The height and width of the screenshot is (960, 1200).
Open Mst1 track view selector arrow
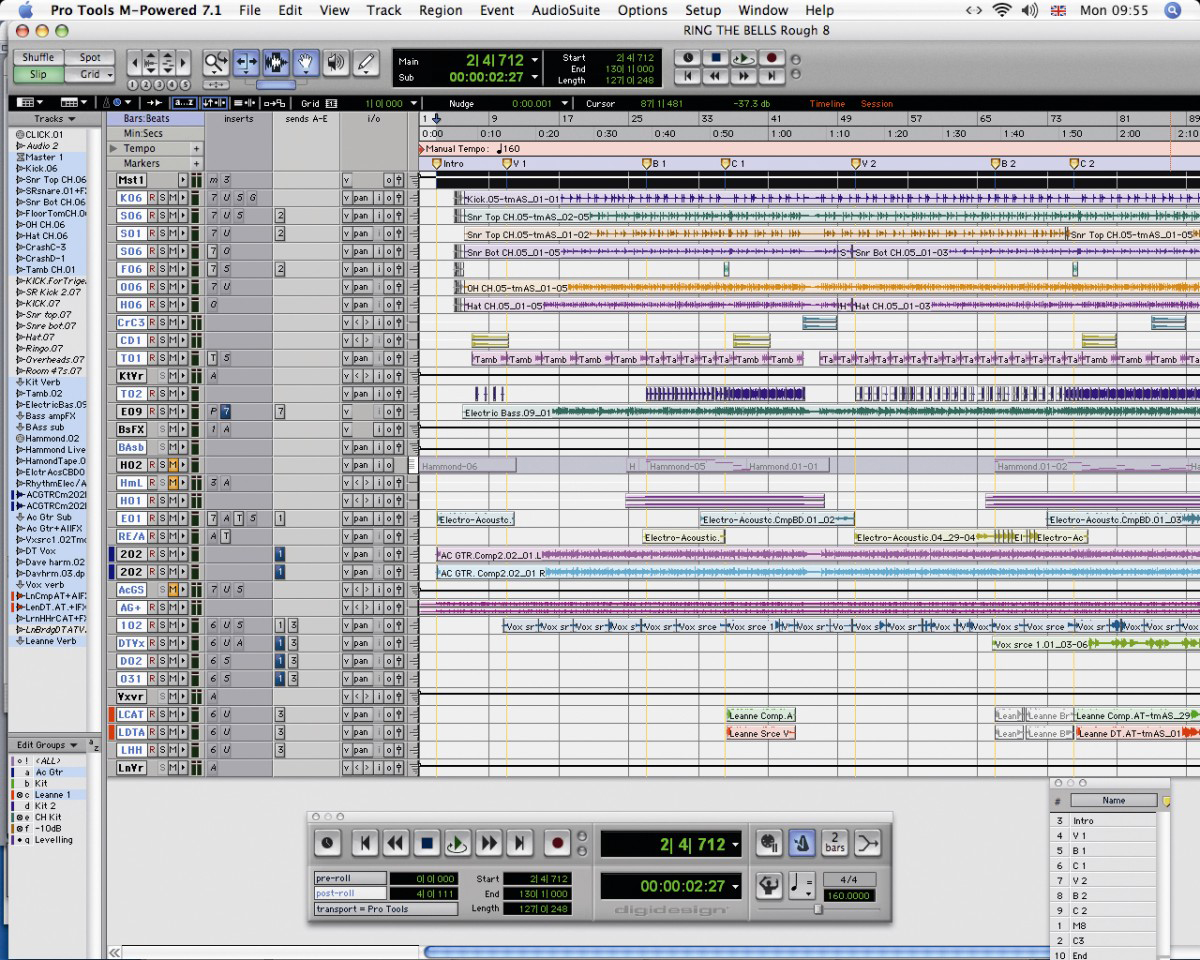tap(183, 180)
